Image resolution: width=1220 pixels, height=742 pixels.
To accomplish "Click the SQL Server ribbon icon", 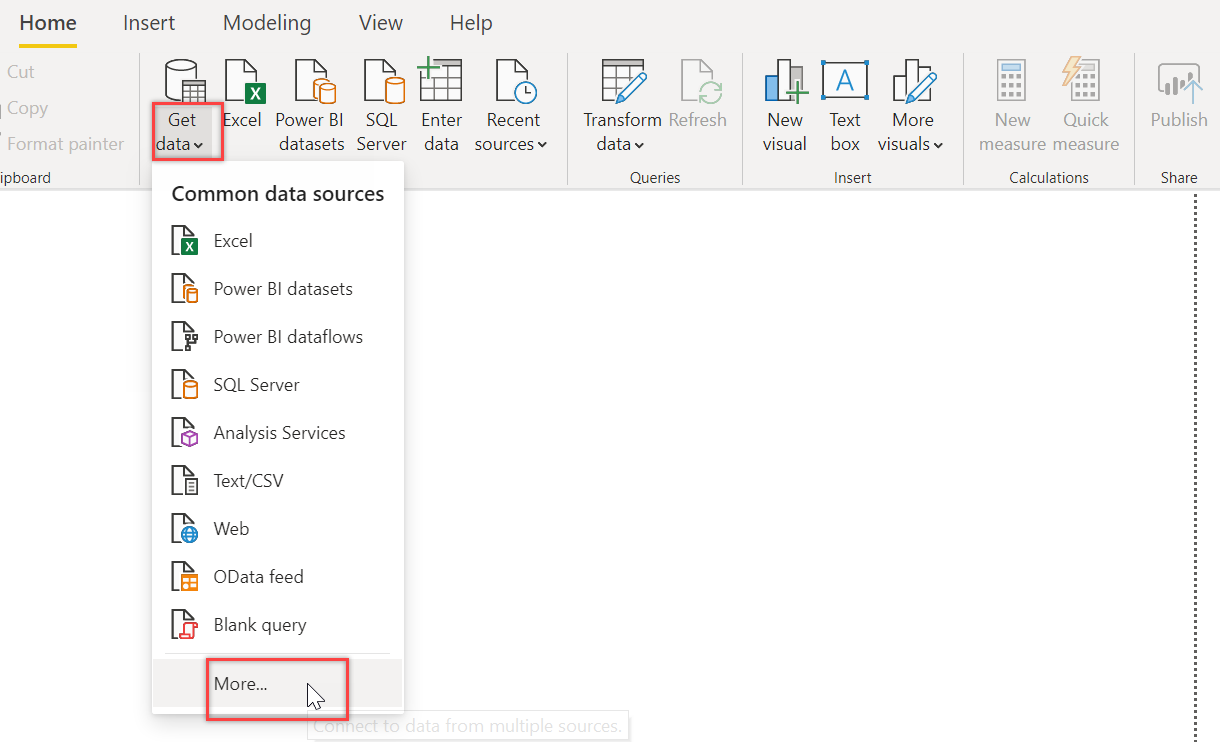I will [x=383, y=81].
